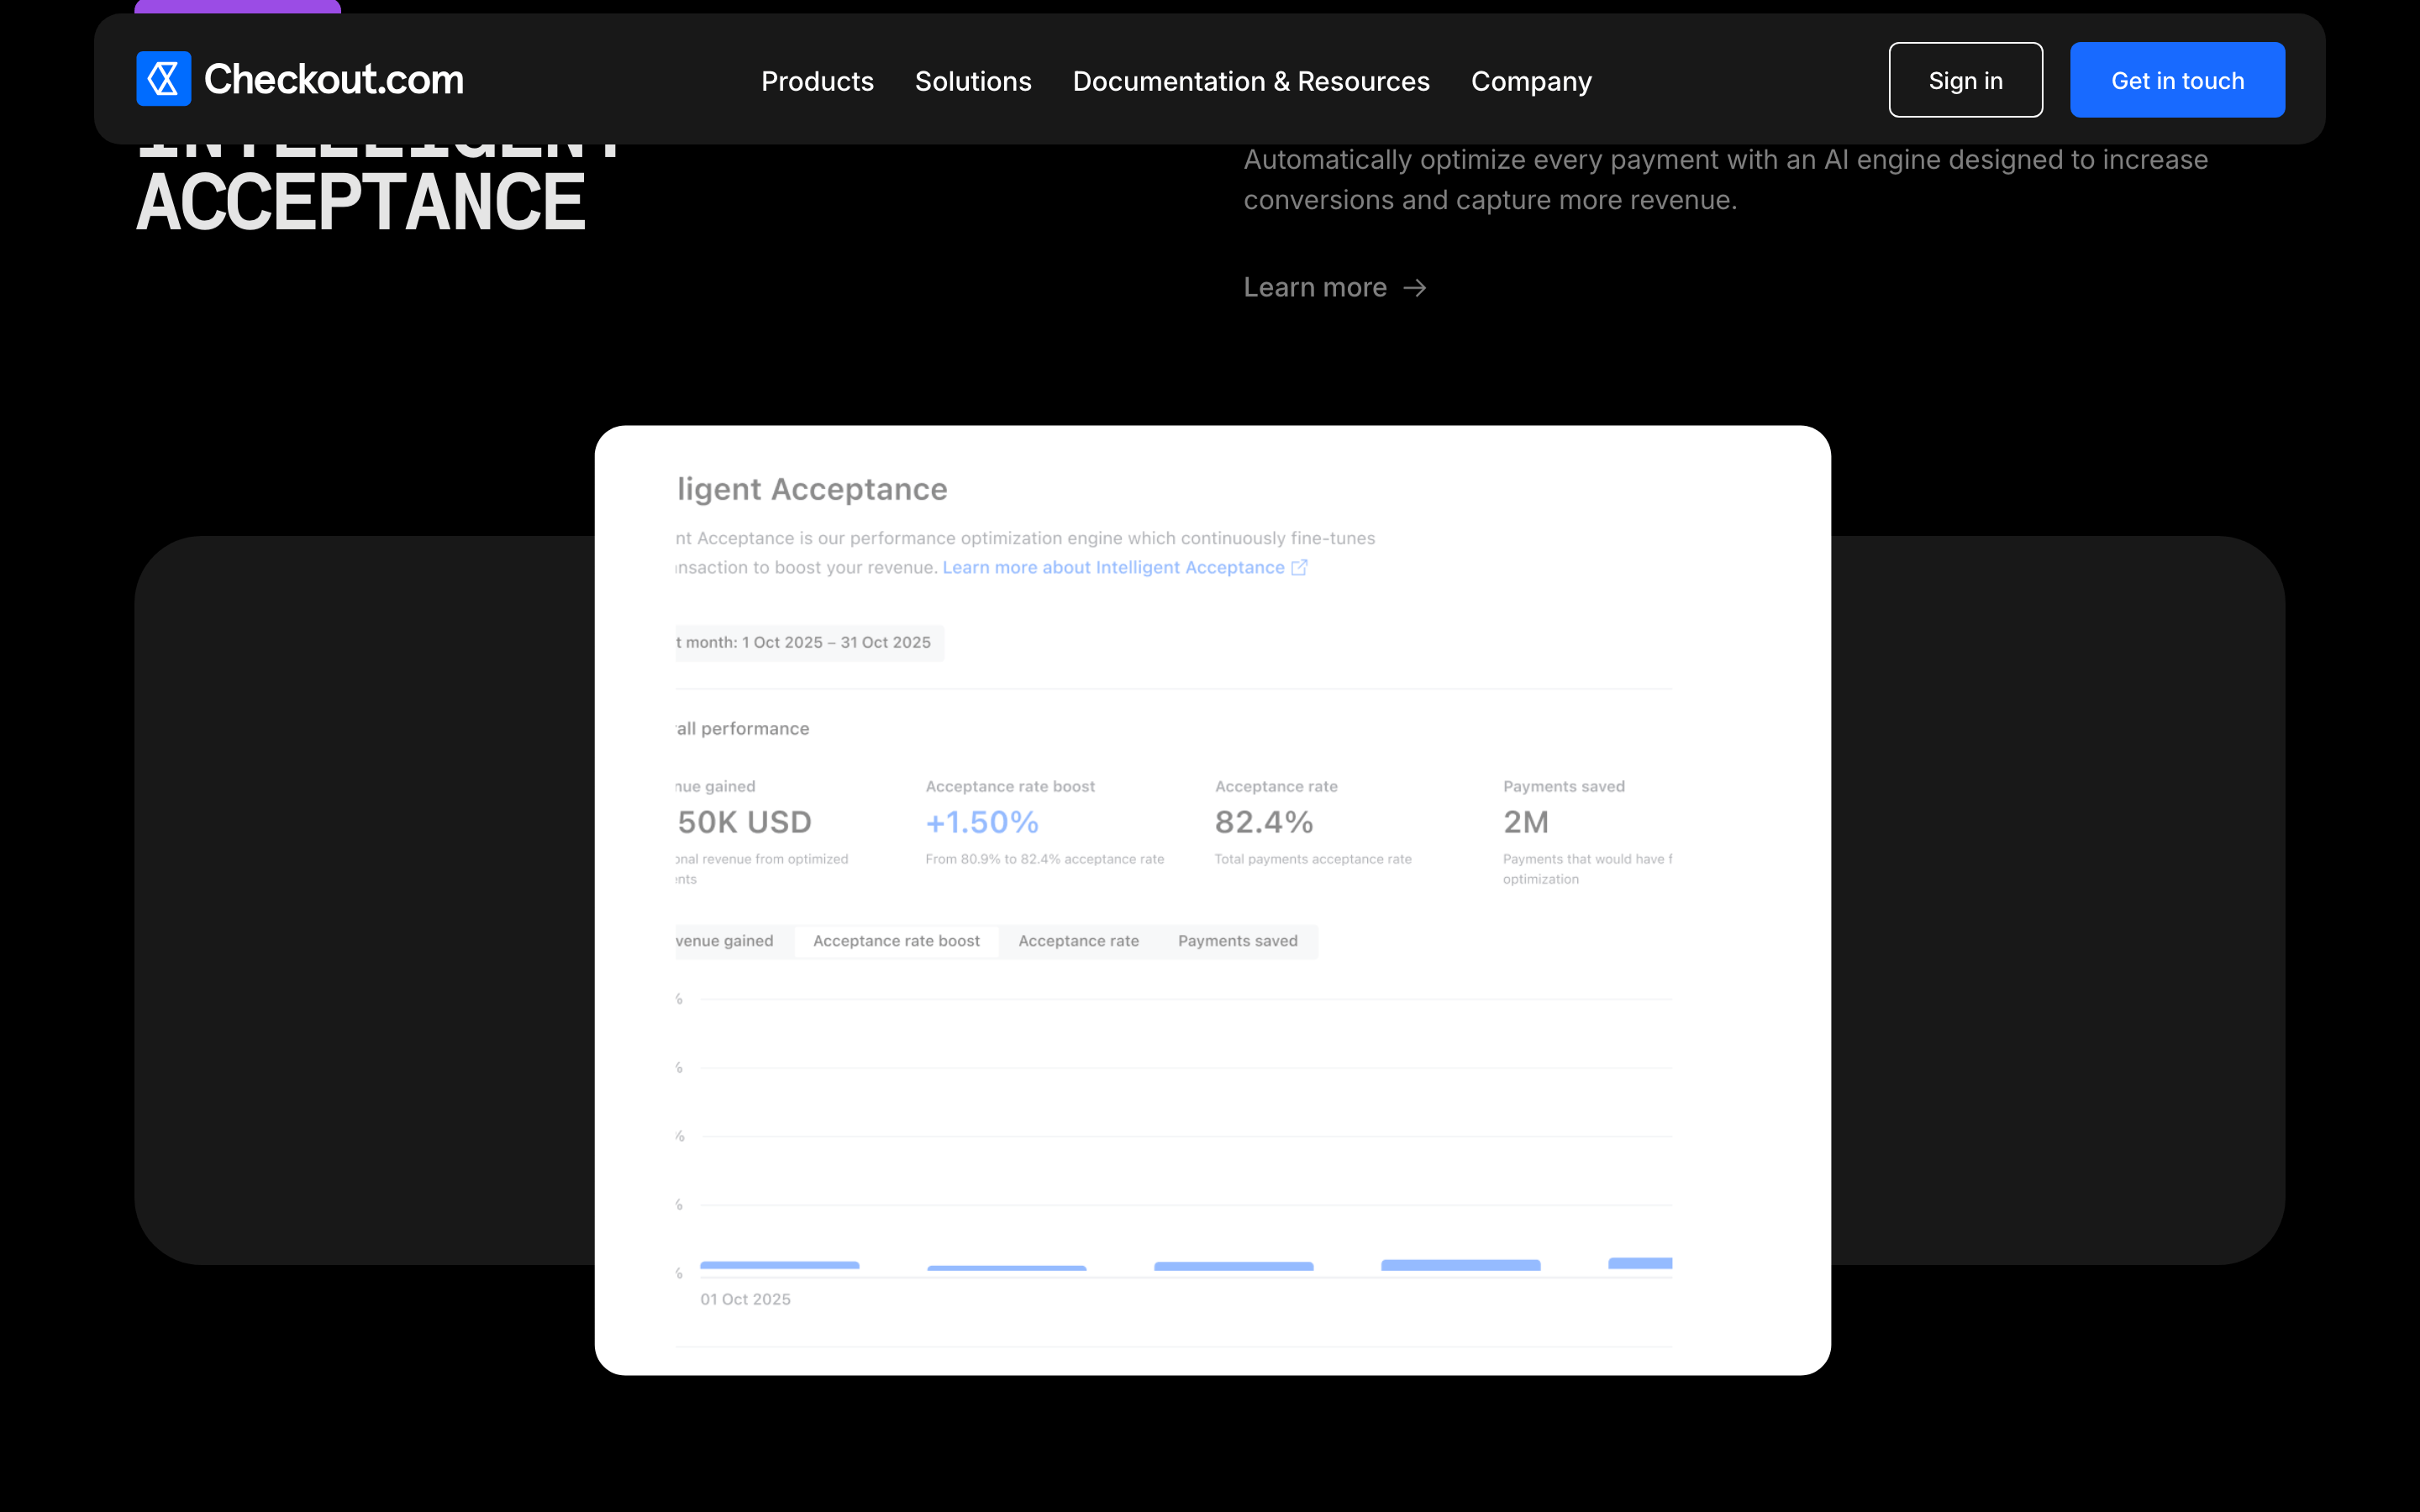Click the 82.4% acceptance rate metric
2420x1512 pixels.
[1264, 822]
